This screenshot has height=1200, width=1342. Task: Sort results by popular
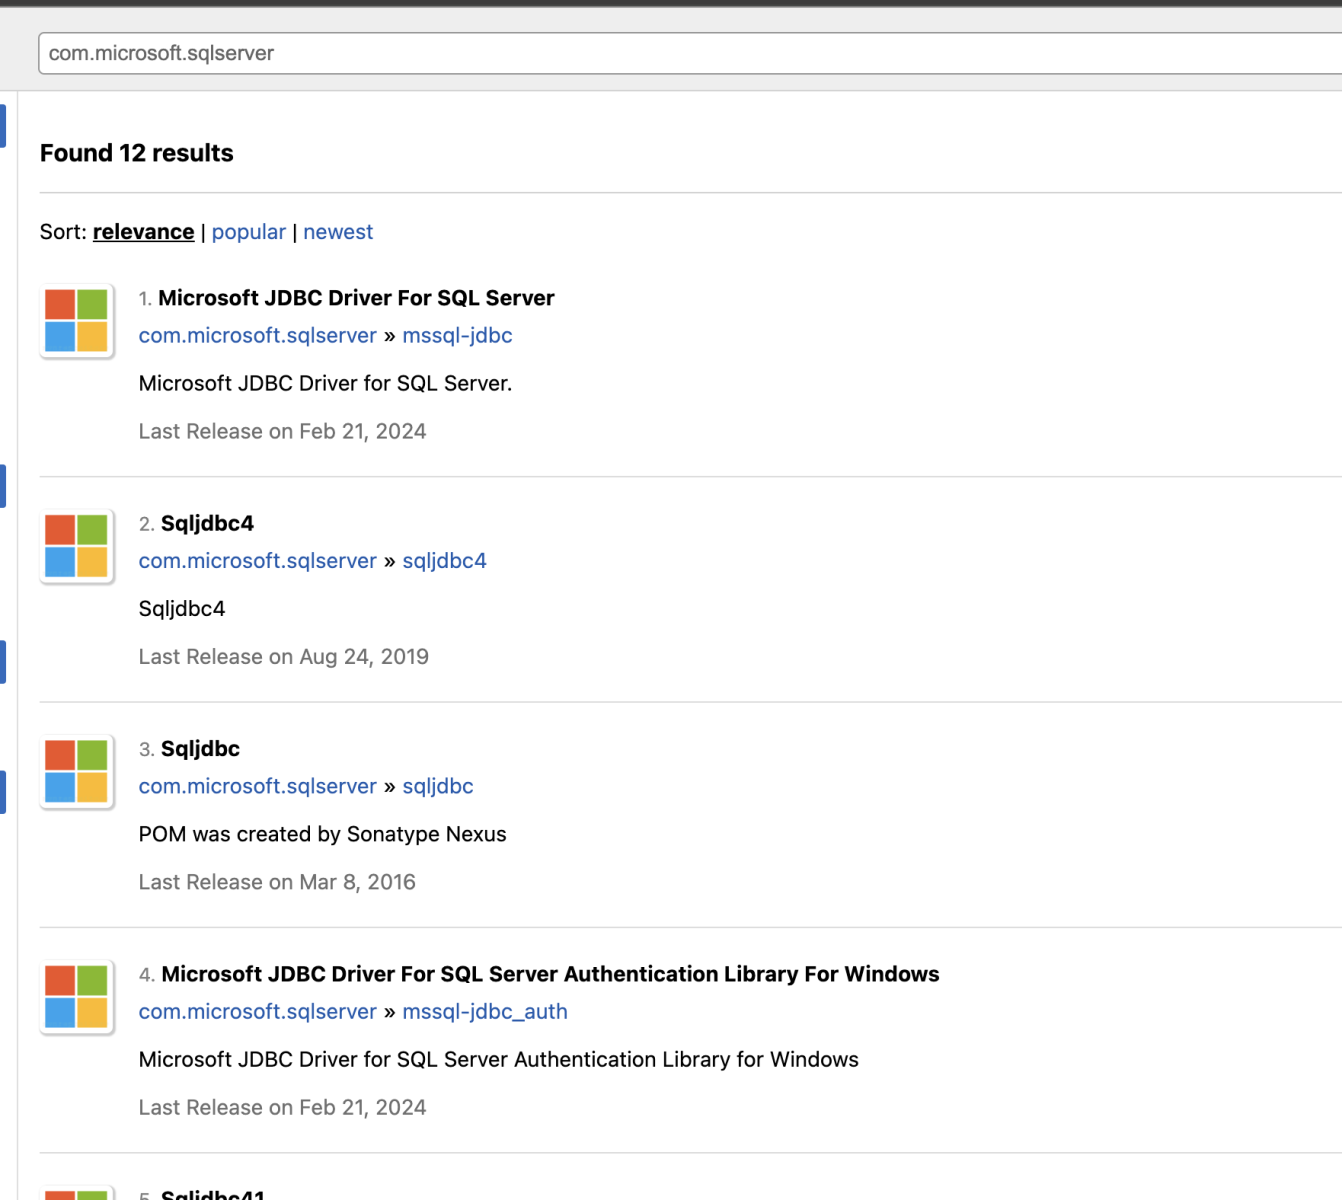coord(249,232)
